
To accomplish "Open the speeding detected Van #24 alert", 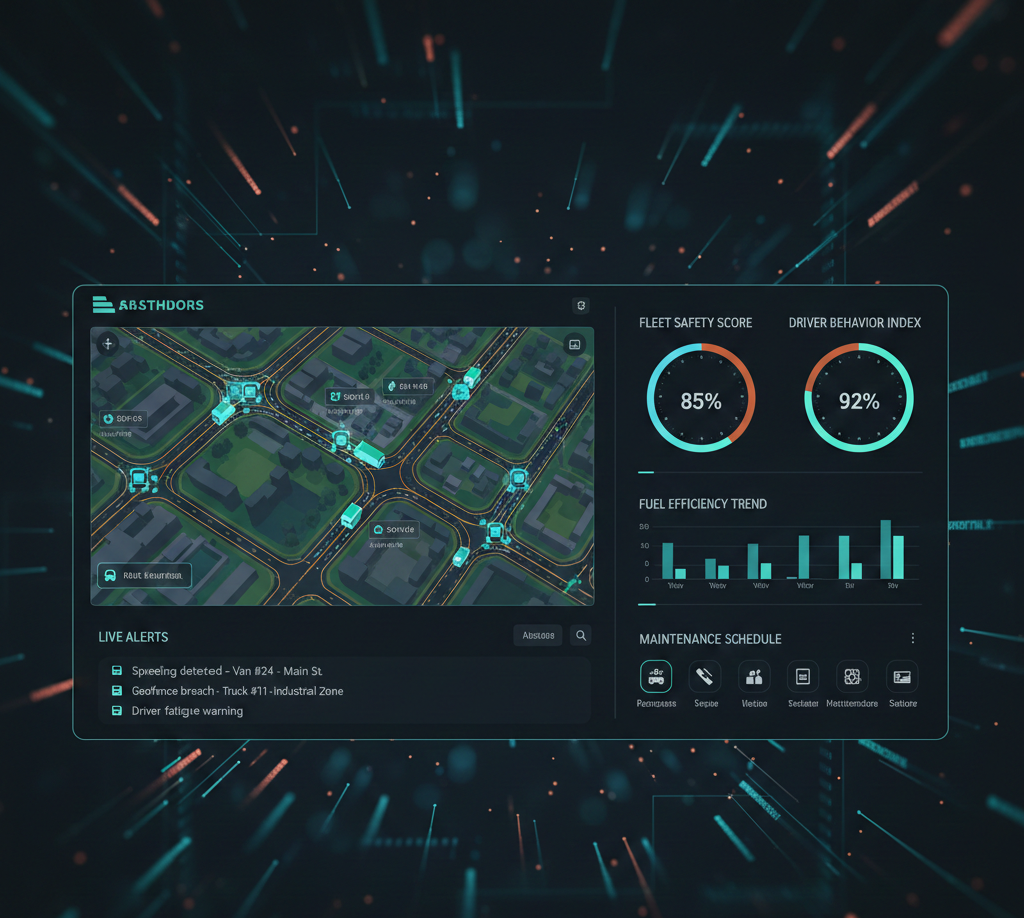I will pos(227,671).
